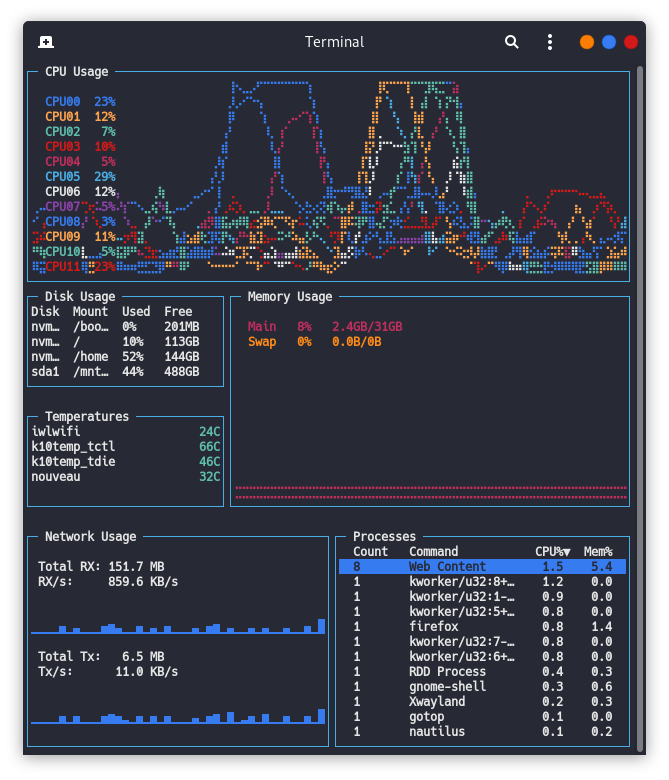The image size is (669, 780).
Task: Close window with red circle button
Action: click(x=631, y=42)
